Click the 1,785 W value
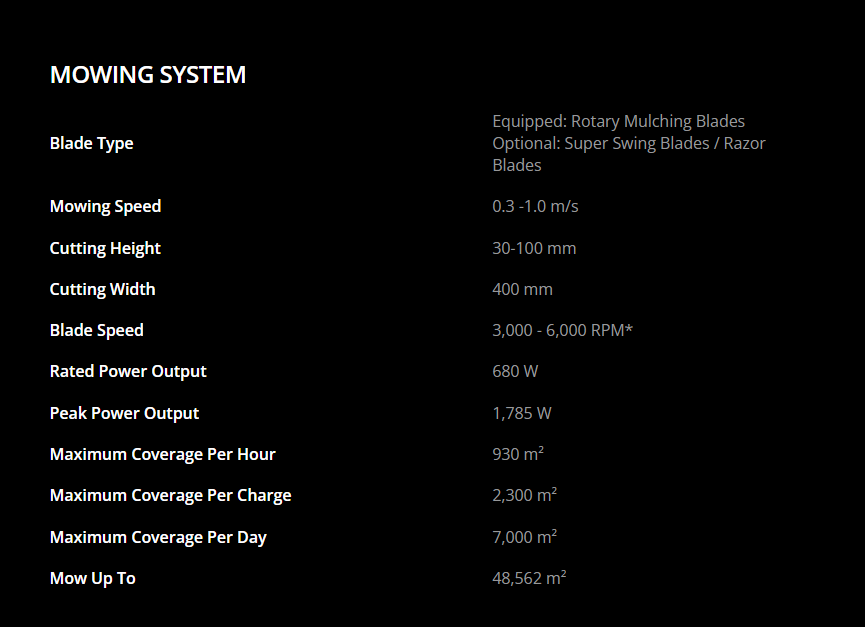The width and height of the screenshot is (865, 627). (521, 413)
